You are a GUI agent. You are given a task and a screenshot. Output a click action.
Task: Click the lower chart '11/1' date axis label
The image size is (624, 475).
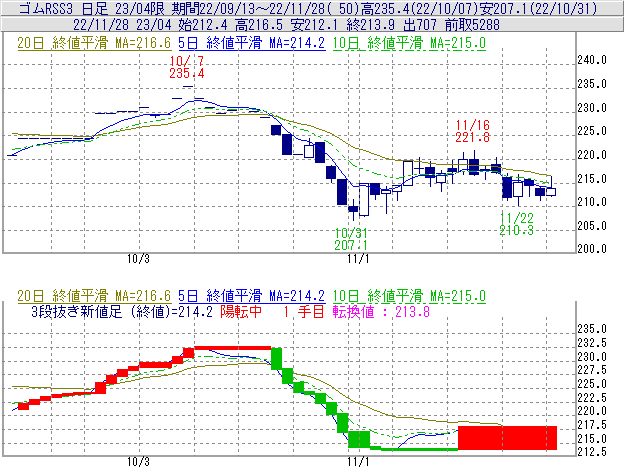click(358, 462)
